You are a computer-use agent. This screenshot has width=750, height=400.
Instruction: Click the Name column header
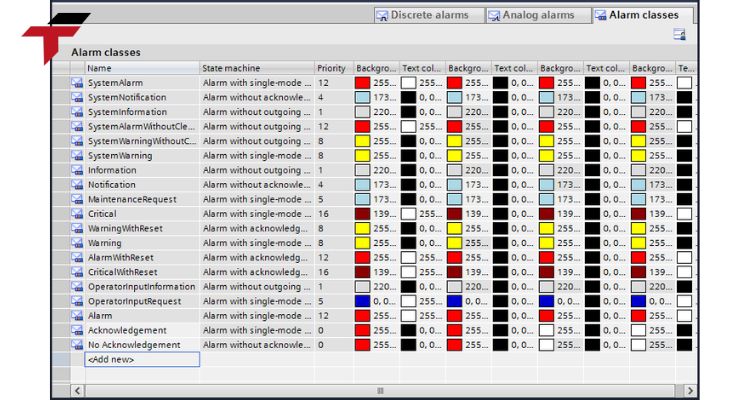(142, 68)
